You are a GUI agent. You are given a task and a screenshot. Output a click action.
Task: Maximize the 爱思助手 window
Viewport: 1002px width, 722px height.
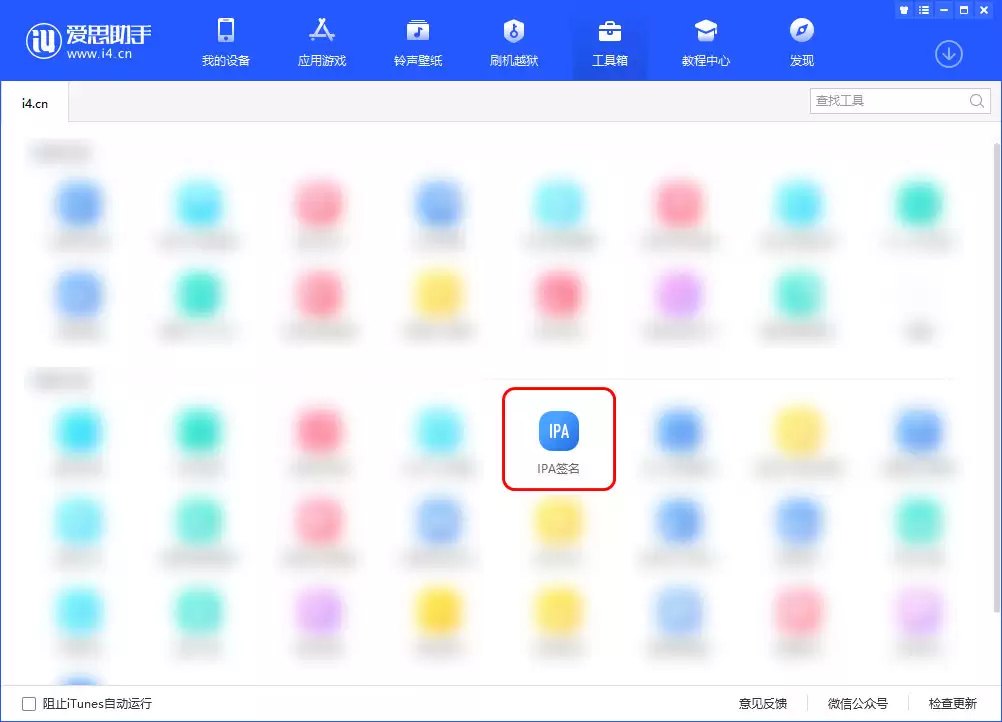[x=964, y=10]
